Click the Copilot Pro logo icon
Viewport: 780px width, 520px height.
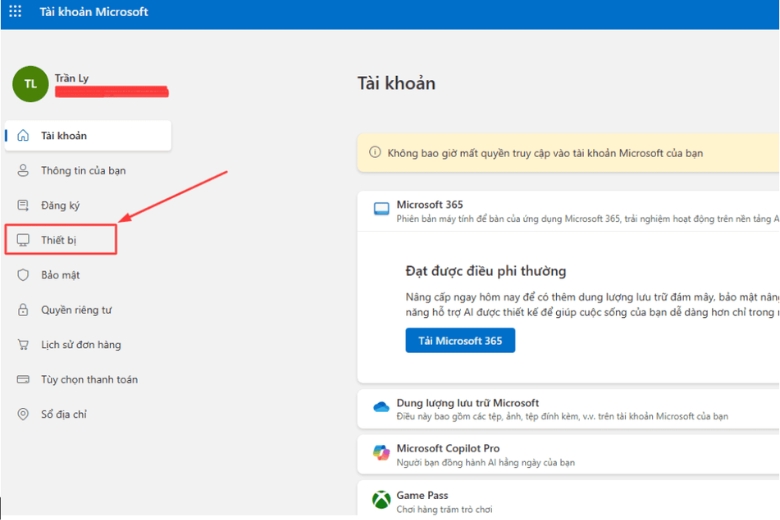click(382, 453)
